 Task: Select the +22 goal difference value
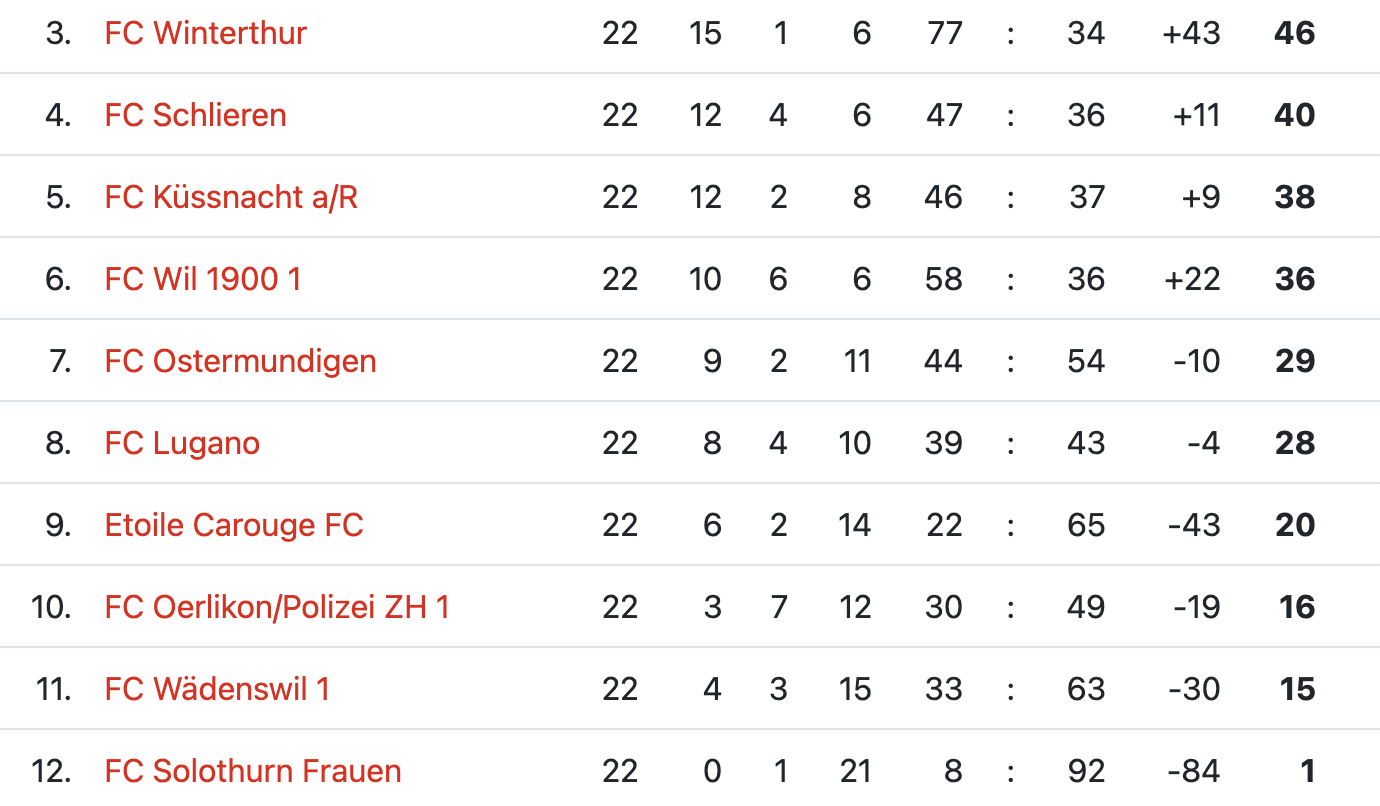click(x=1192, y=279)
